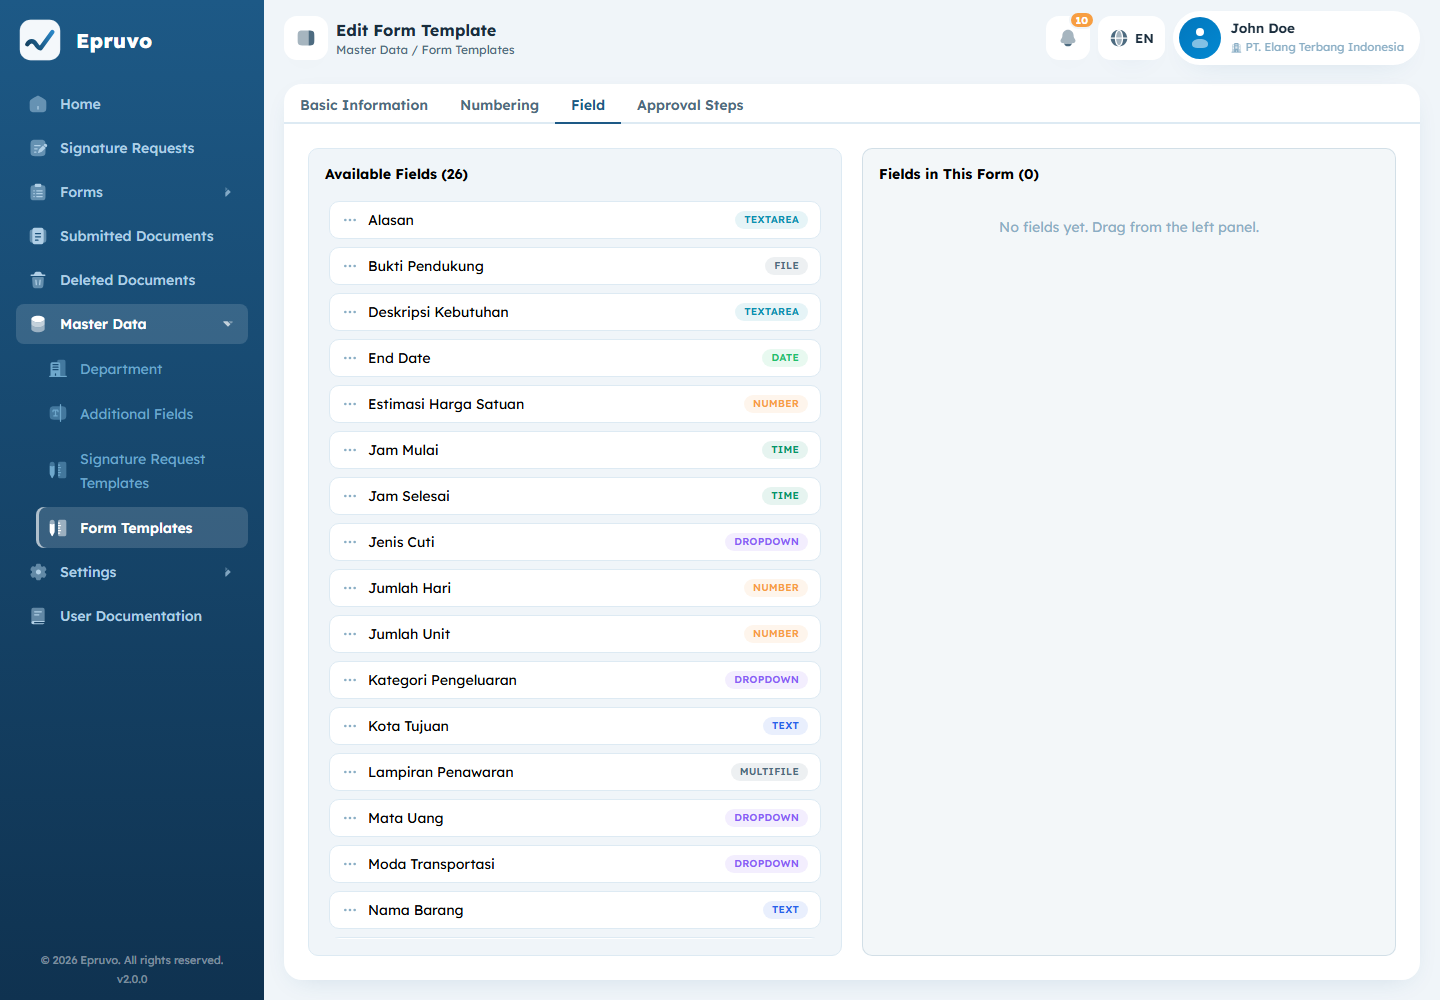Open the Home icon in sidebar
Image resolution: width=1440 pixels, height=1000 pixels.
click(38, 104)
